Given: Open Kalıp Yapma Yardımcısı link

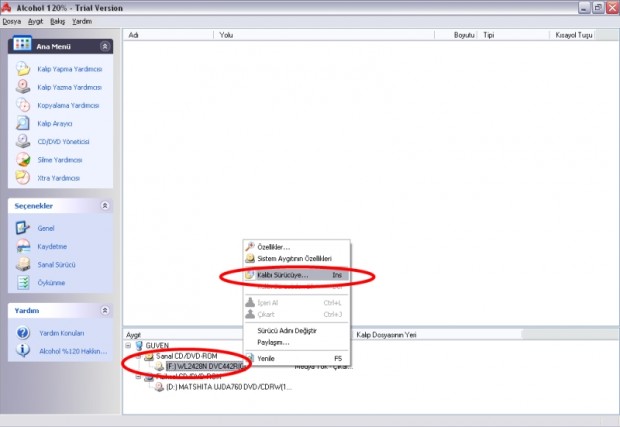Looking at the screenshot, I should (x=70, y=69).
